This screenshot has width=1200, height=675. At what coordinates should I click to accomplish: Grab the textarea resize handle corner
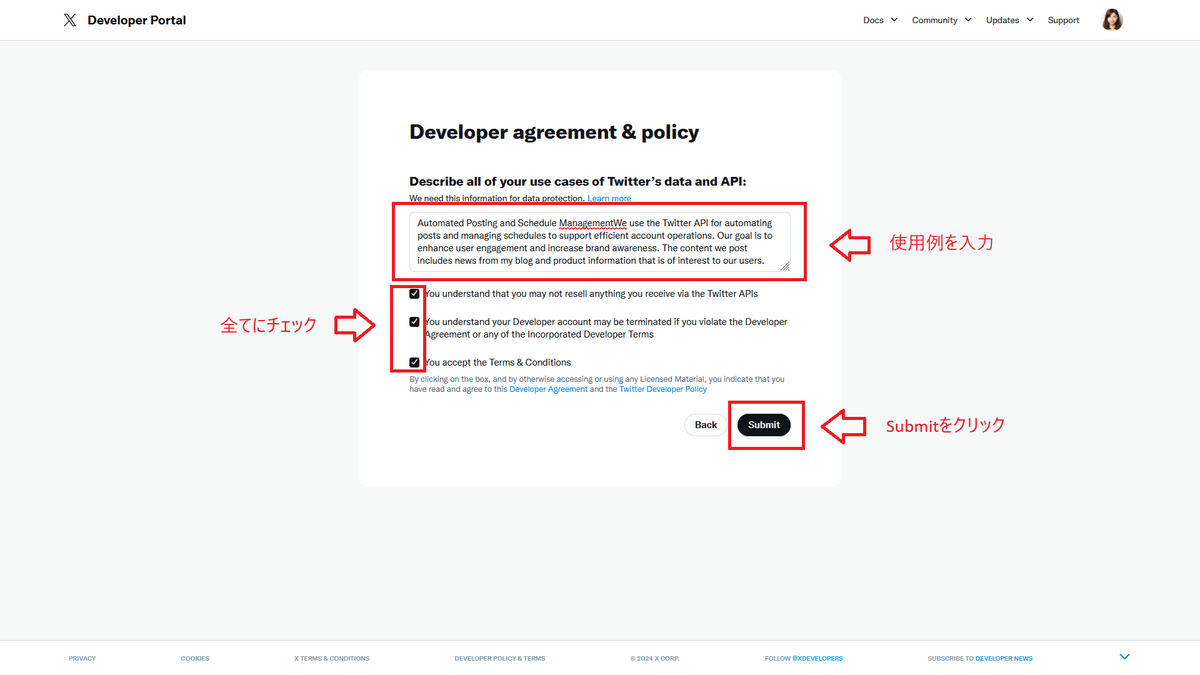point(785,267)
